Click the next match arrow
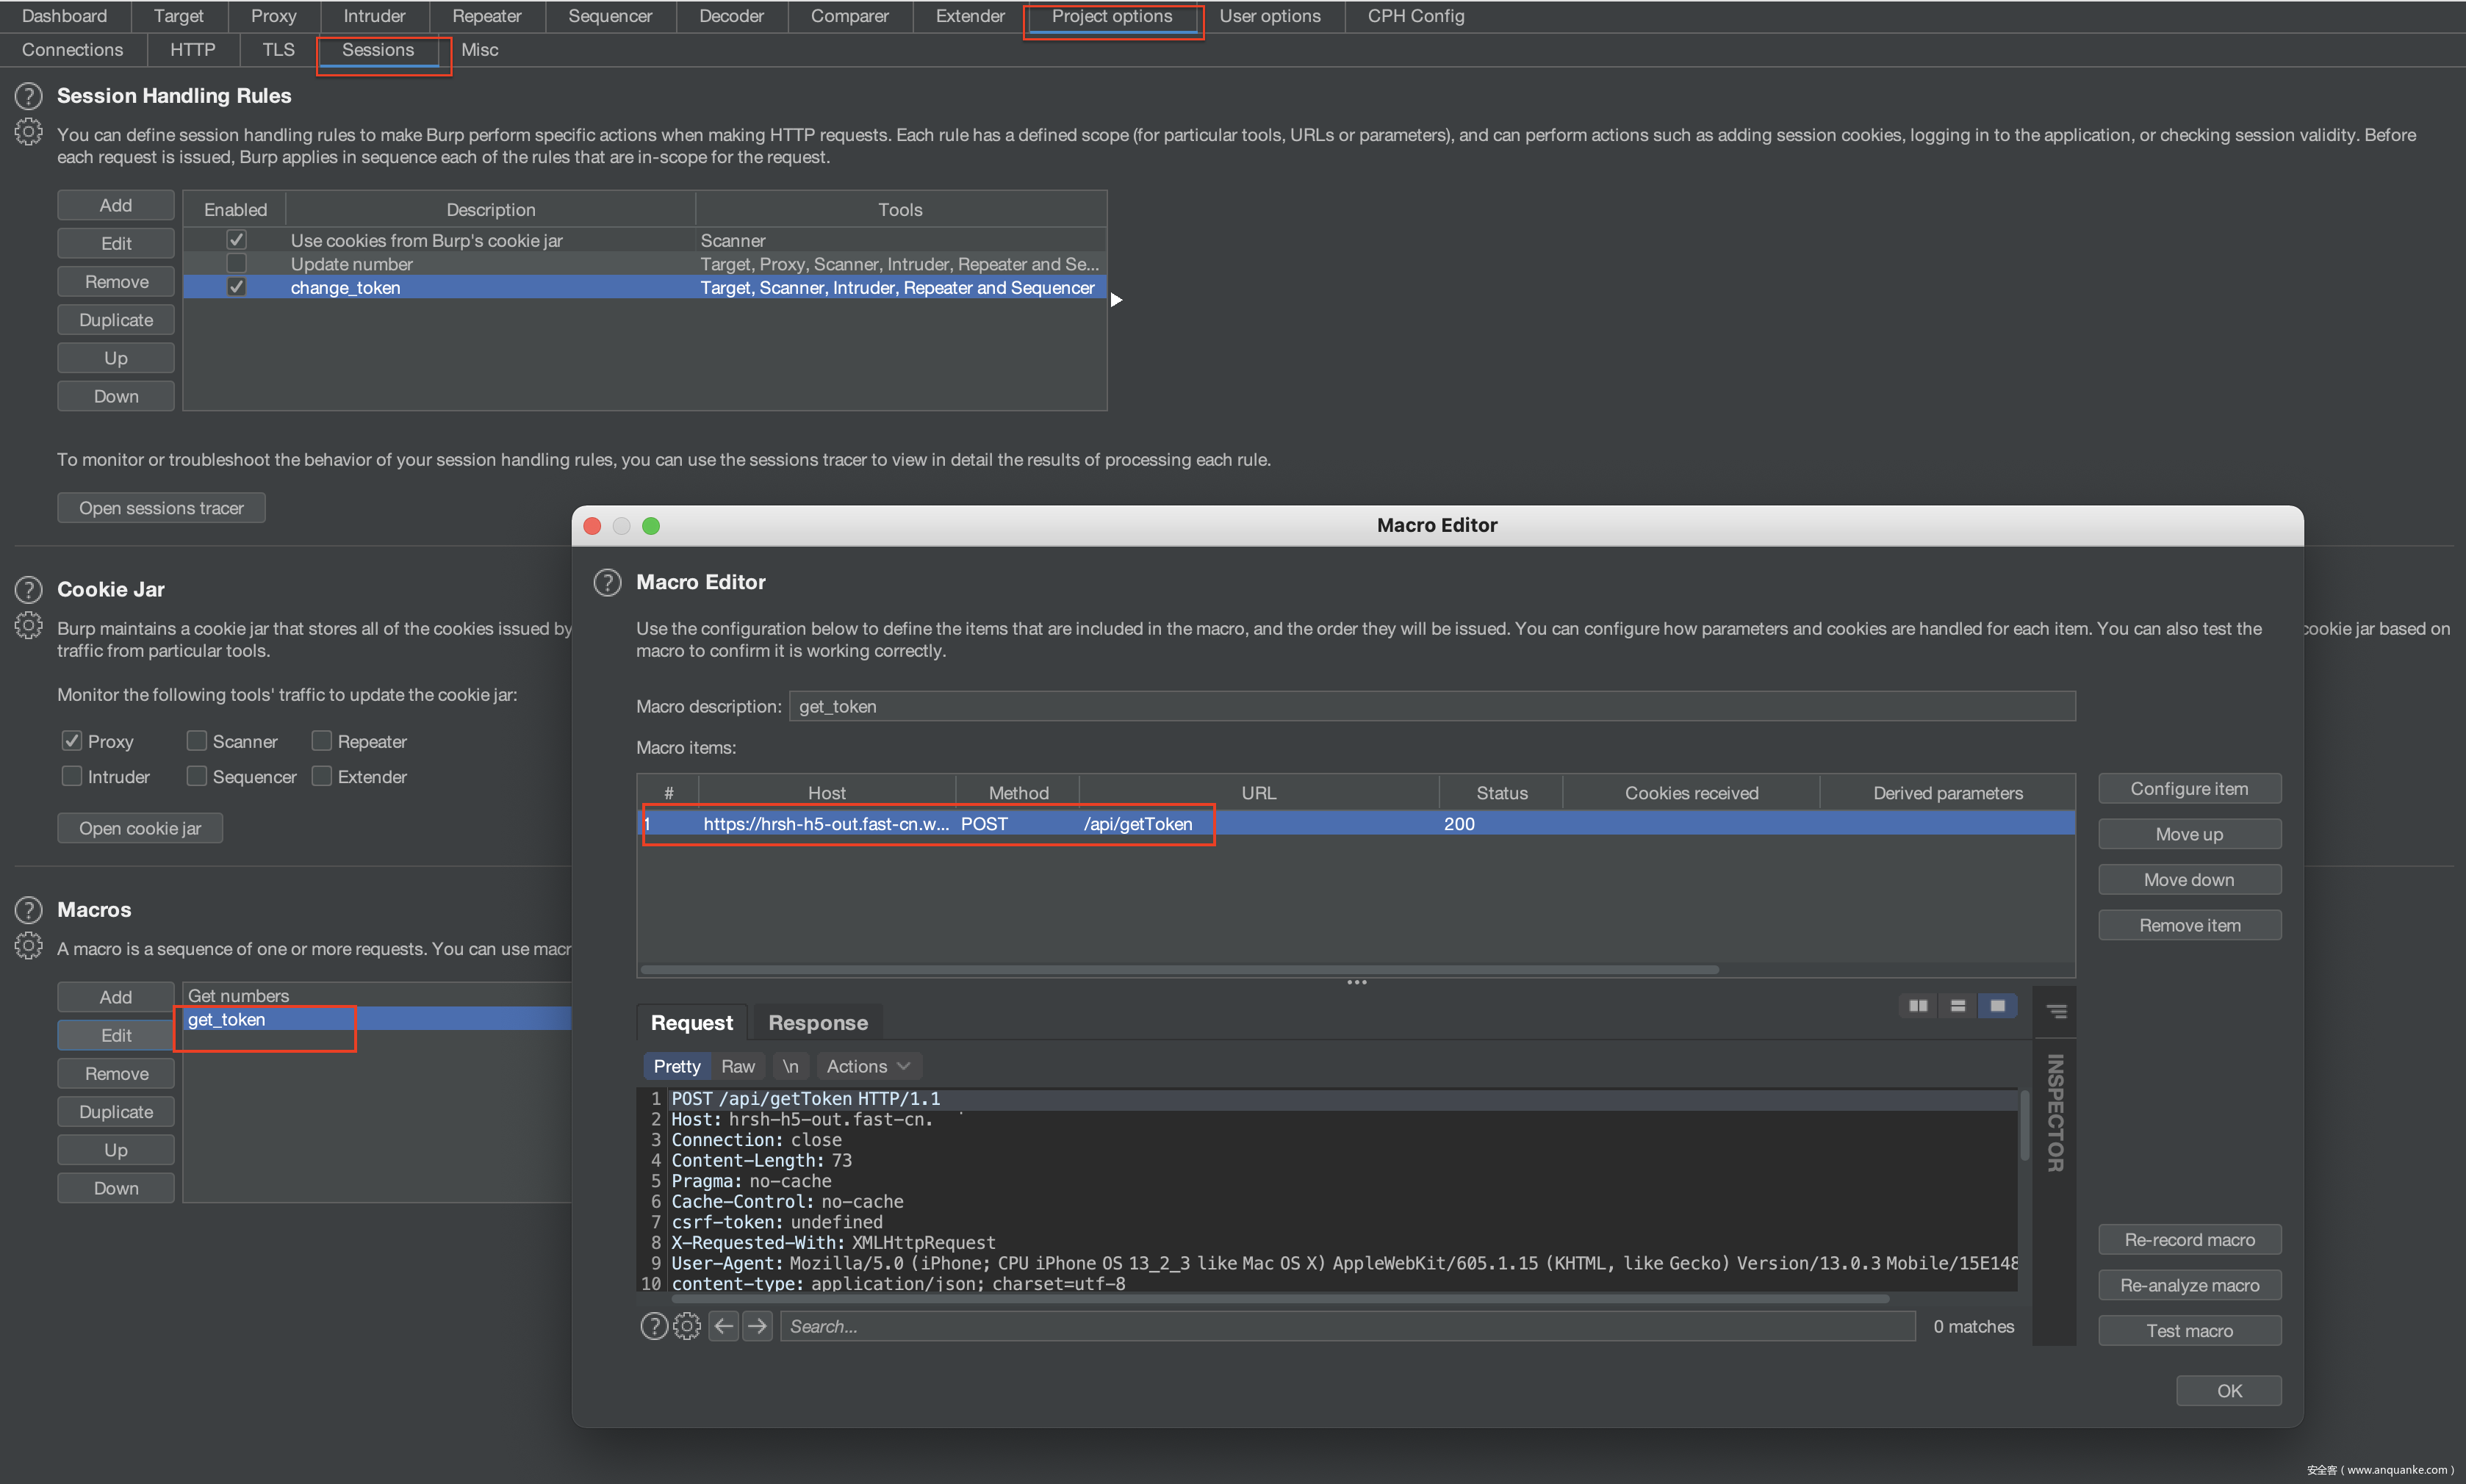Image resolution: width=2466 pixels, height=1484 pixels. click(x=758, y=1326)
